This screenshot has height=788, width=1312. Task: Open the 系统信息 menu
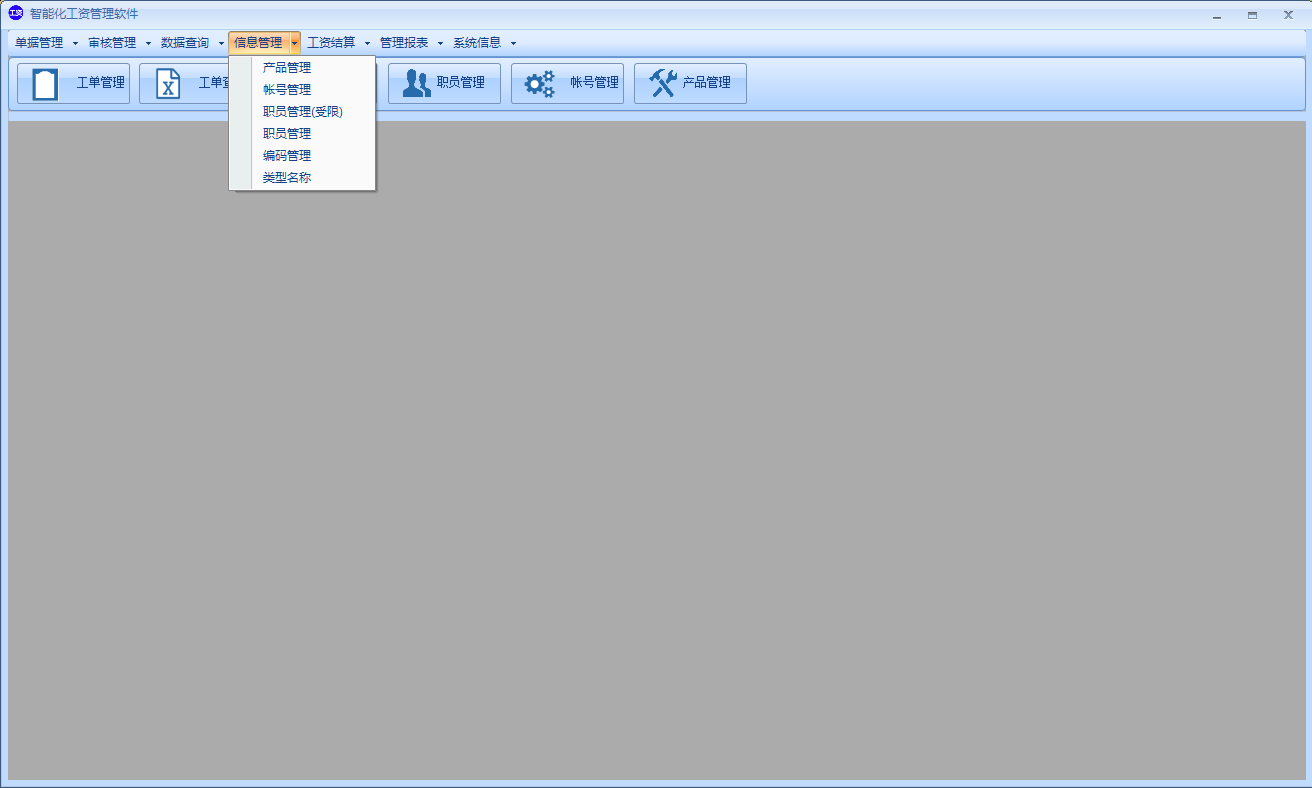tap(477, 43)
